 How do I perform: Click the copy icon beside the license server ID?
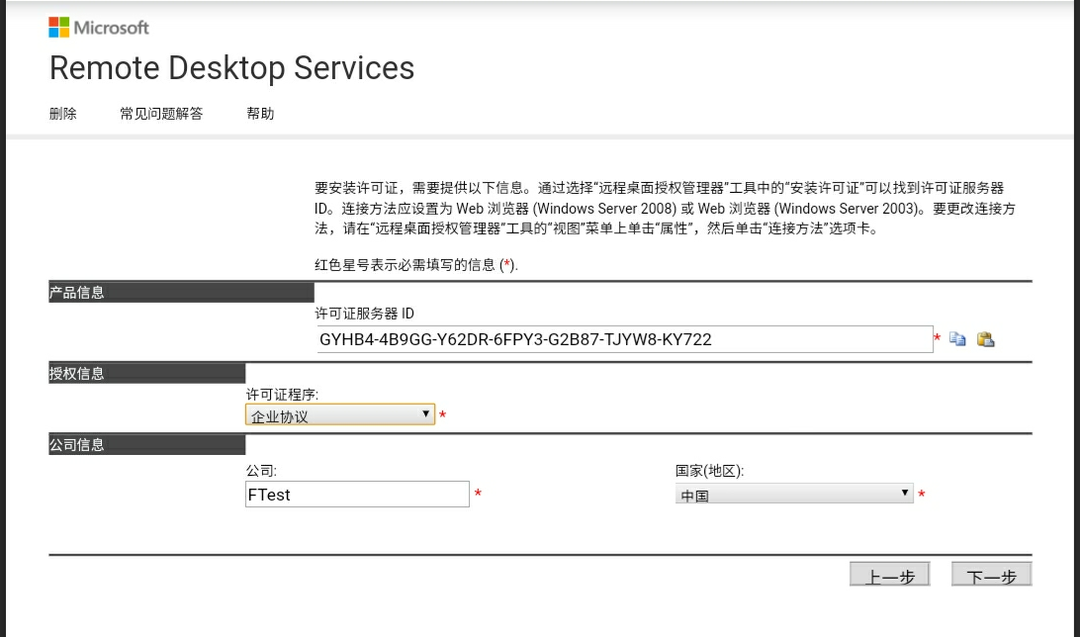click(957, 339)
